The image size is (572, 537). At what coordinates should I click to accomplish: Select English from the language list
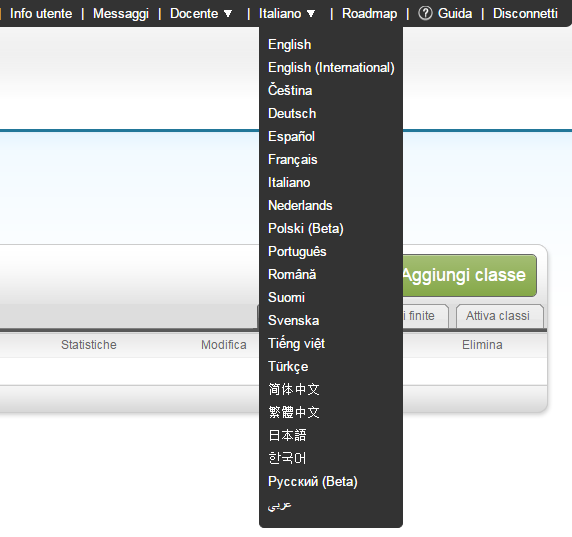pos(290,45)
